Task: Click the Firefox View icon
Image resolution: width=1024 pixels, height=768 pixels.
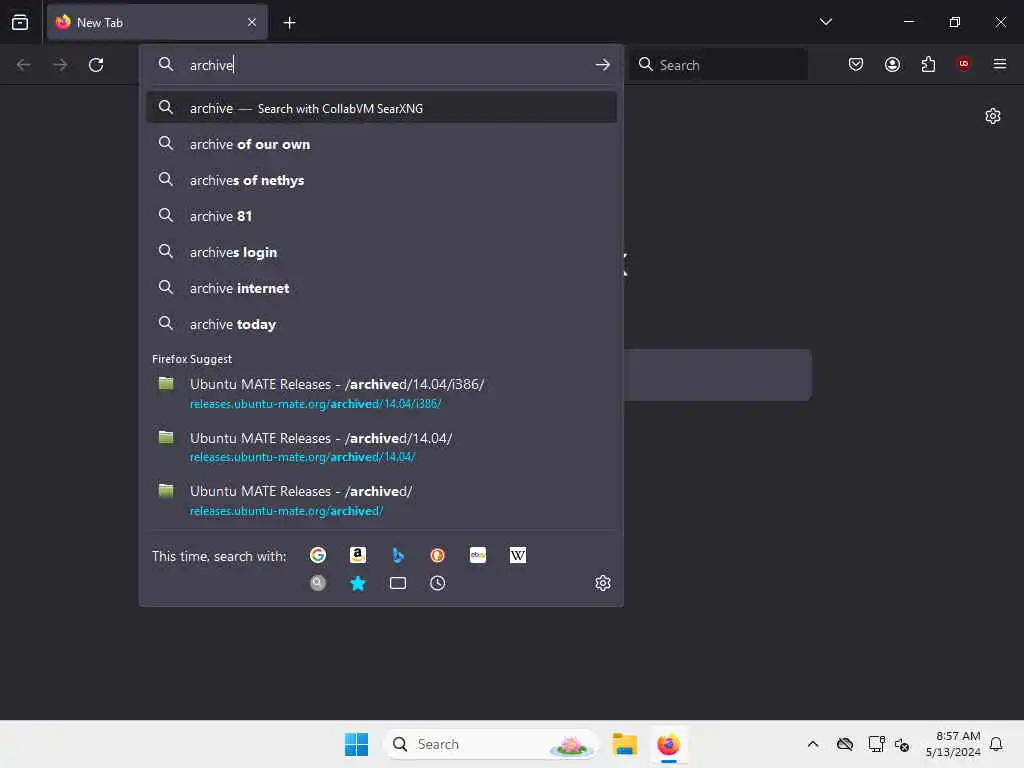Action: point(20,22)
